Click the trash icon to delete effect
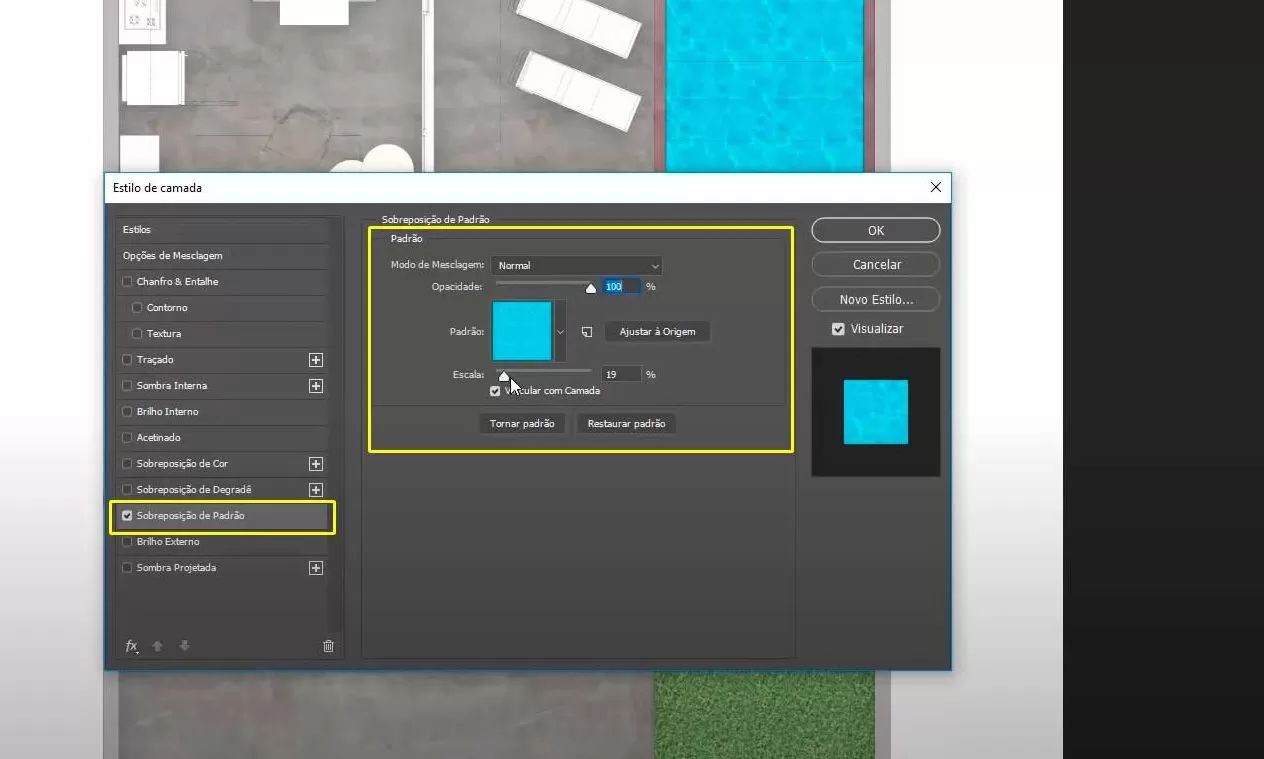 (x=328, y=646)
